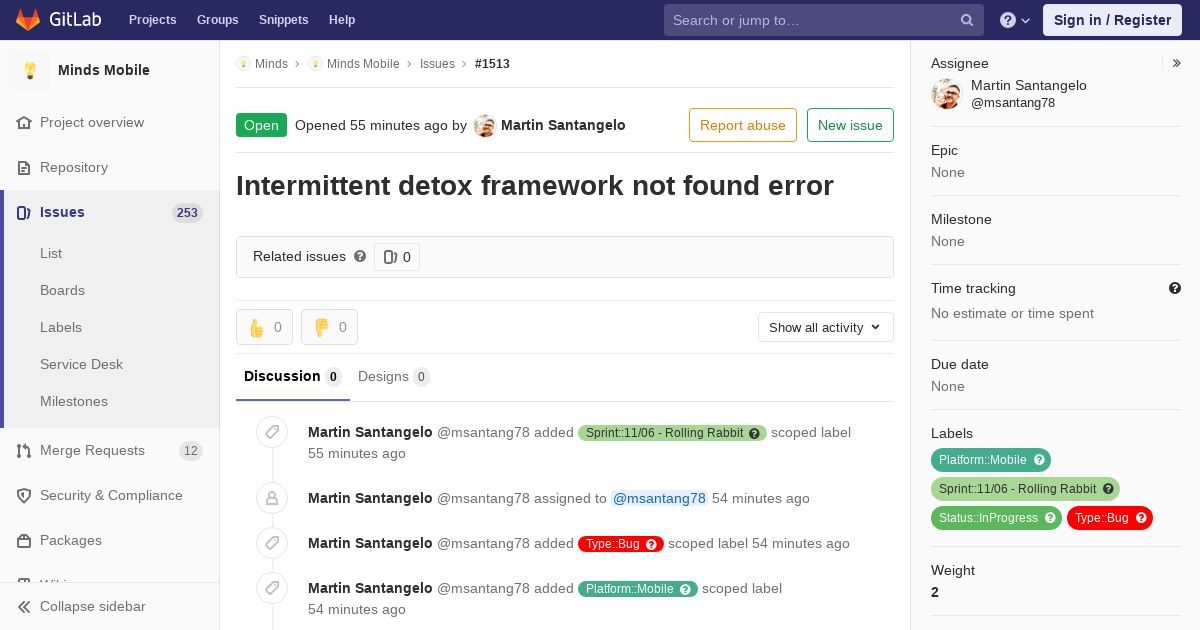Click the search magnifier icon
Viewport: 1200px width, 630px height.
click(x=967, y=20)
